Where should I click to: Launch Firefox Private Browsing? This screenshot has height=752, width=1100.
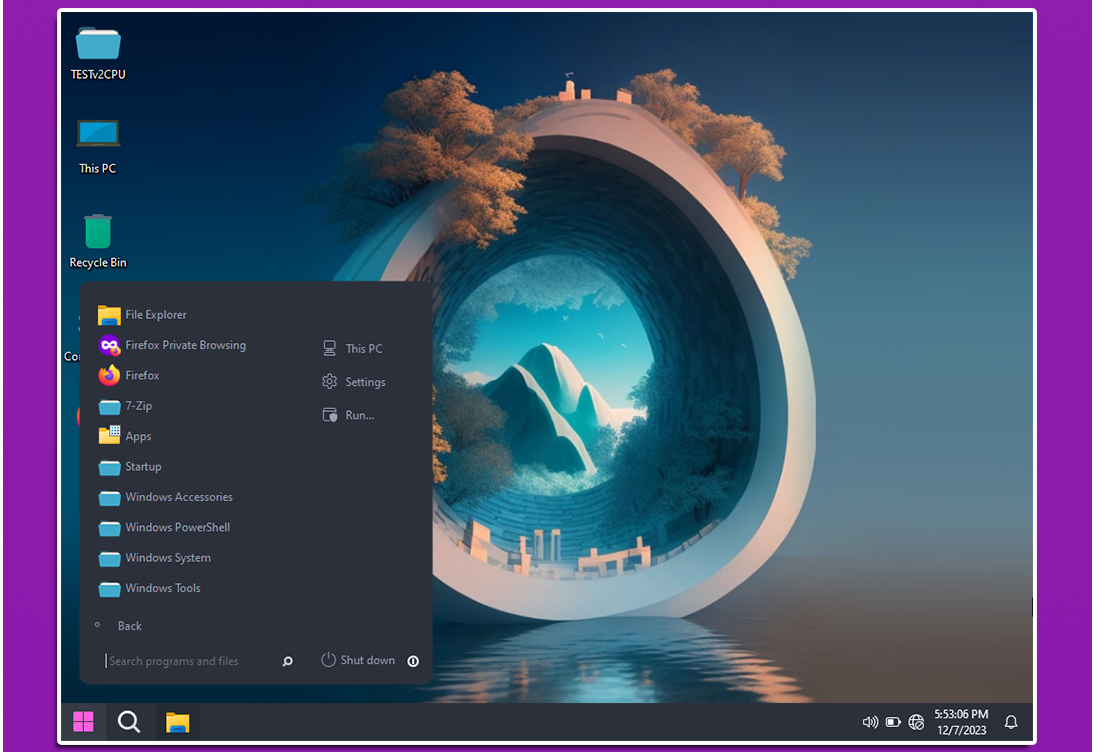(184, 345)
